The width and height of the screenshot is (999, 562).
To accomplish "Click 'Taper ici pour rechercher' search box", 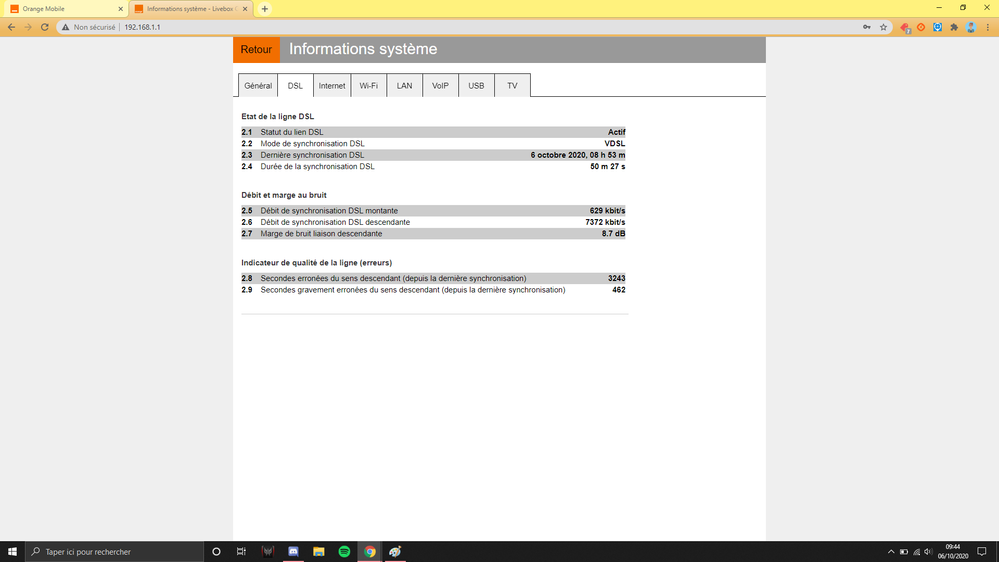I will [115, 552].
